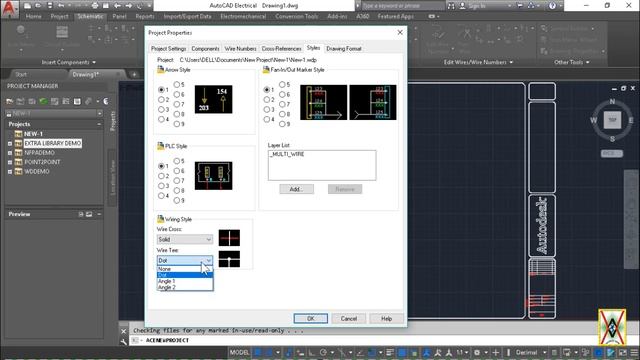Switch to the Wire Numbers tab
Viewport: 640px width, 360px height.
pos(240,49)
